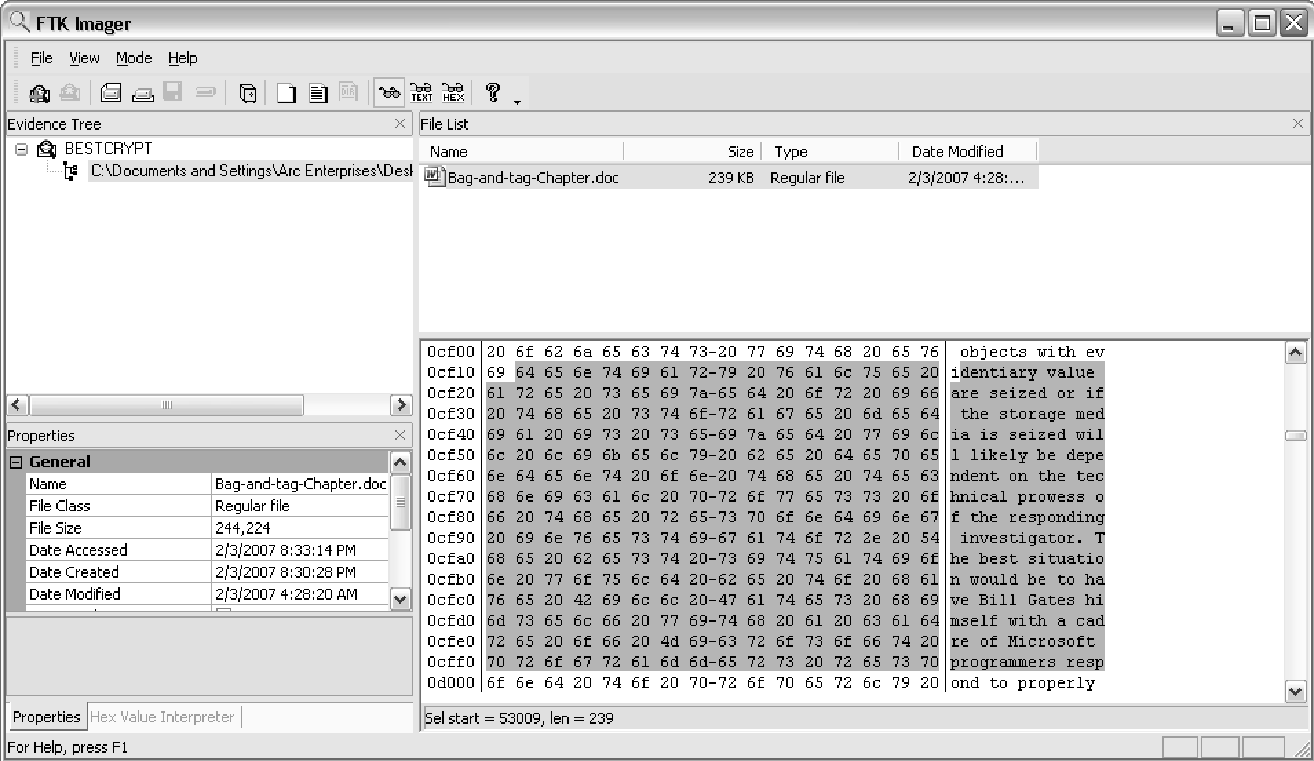Switch viewer to TEXT mode icon
1314x761 pixels.
pos(422,93)
